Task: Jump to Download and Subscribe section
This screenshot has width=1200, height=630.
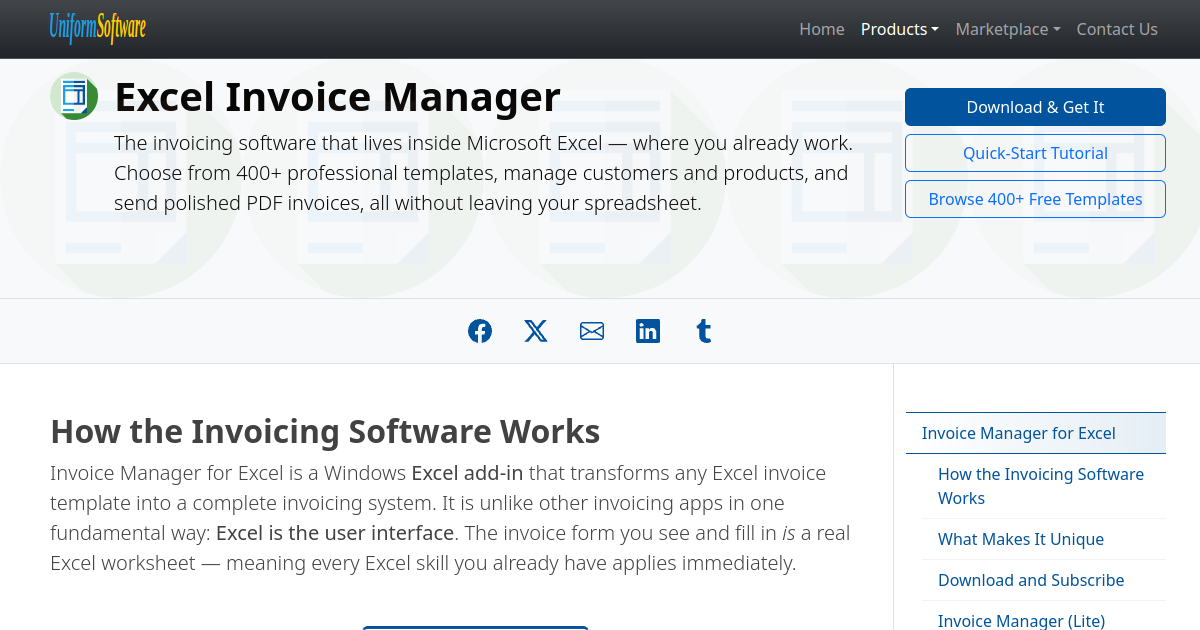Action: coord(1044,580)
